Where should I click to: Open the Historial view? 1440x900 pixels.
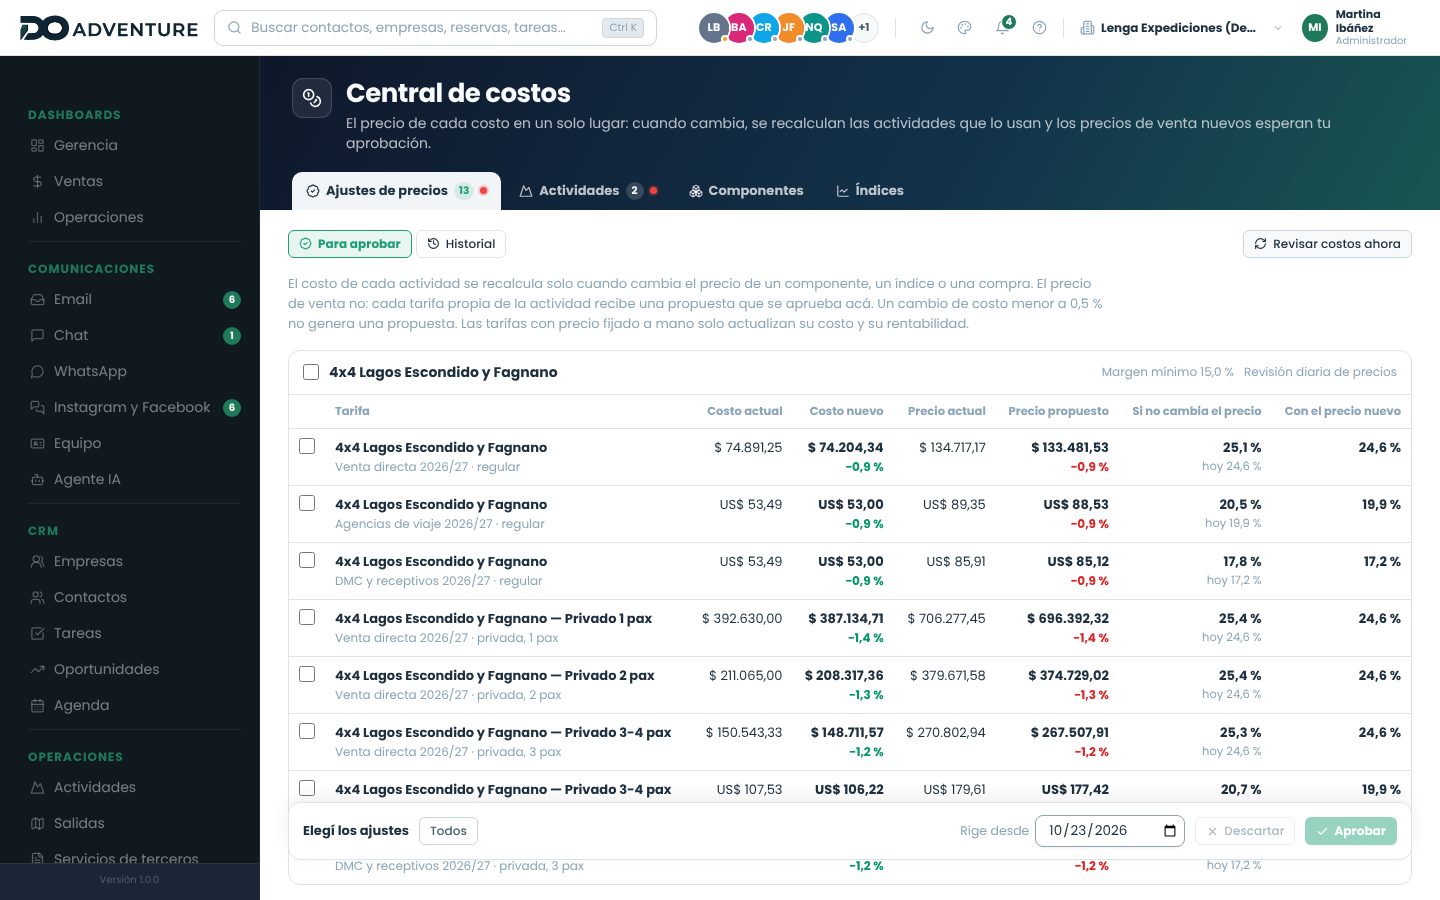point(461,244)
